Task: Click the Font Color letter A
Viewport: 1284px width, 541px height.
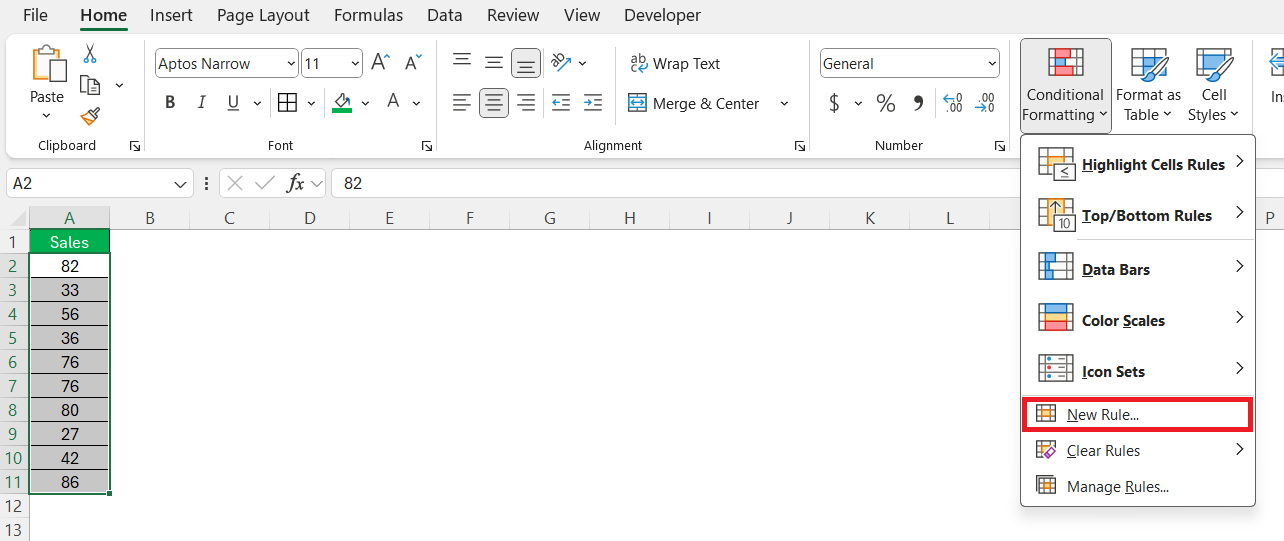Action: (x=393, y=102)
